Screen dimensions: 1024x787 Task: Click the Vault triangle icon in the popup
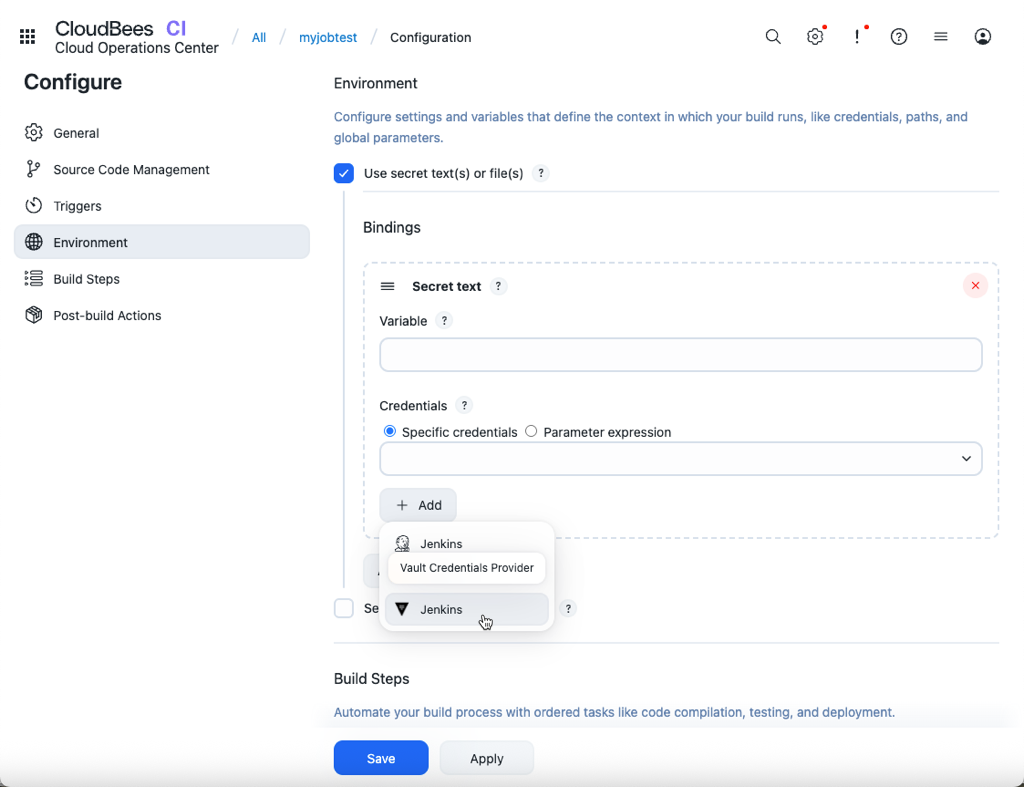pos(402,609)
